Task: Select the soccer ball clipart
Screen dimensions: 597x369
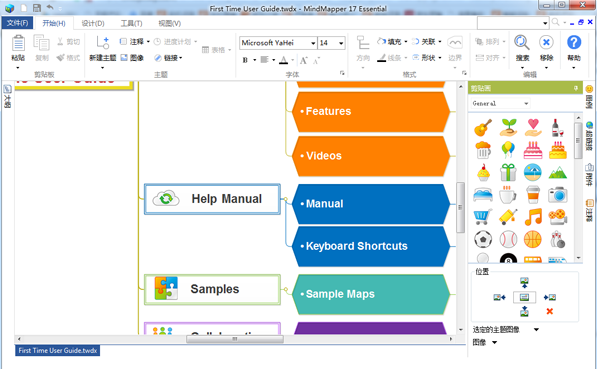Action: coord(483,240)
